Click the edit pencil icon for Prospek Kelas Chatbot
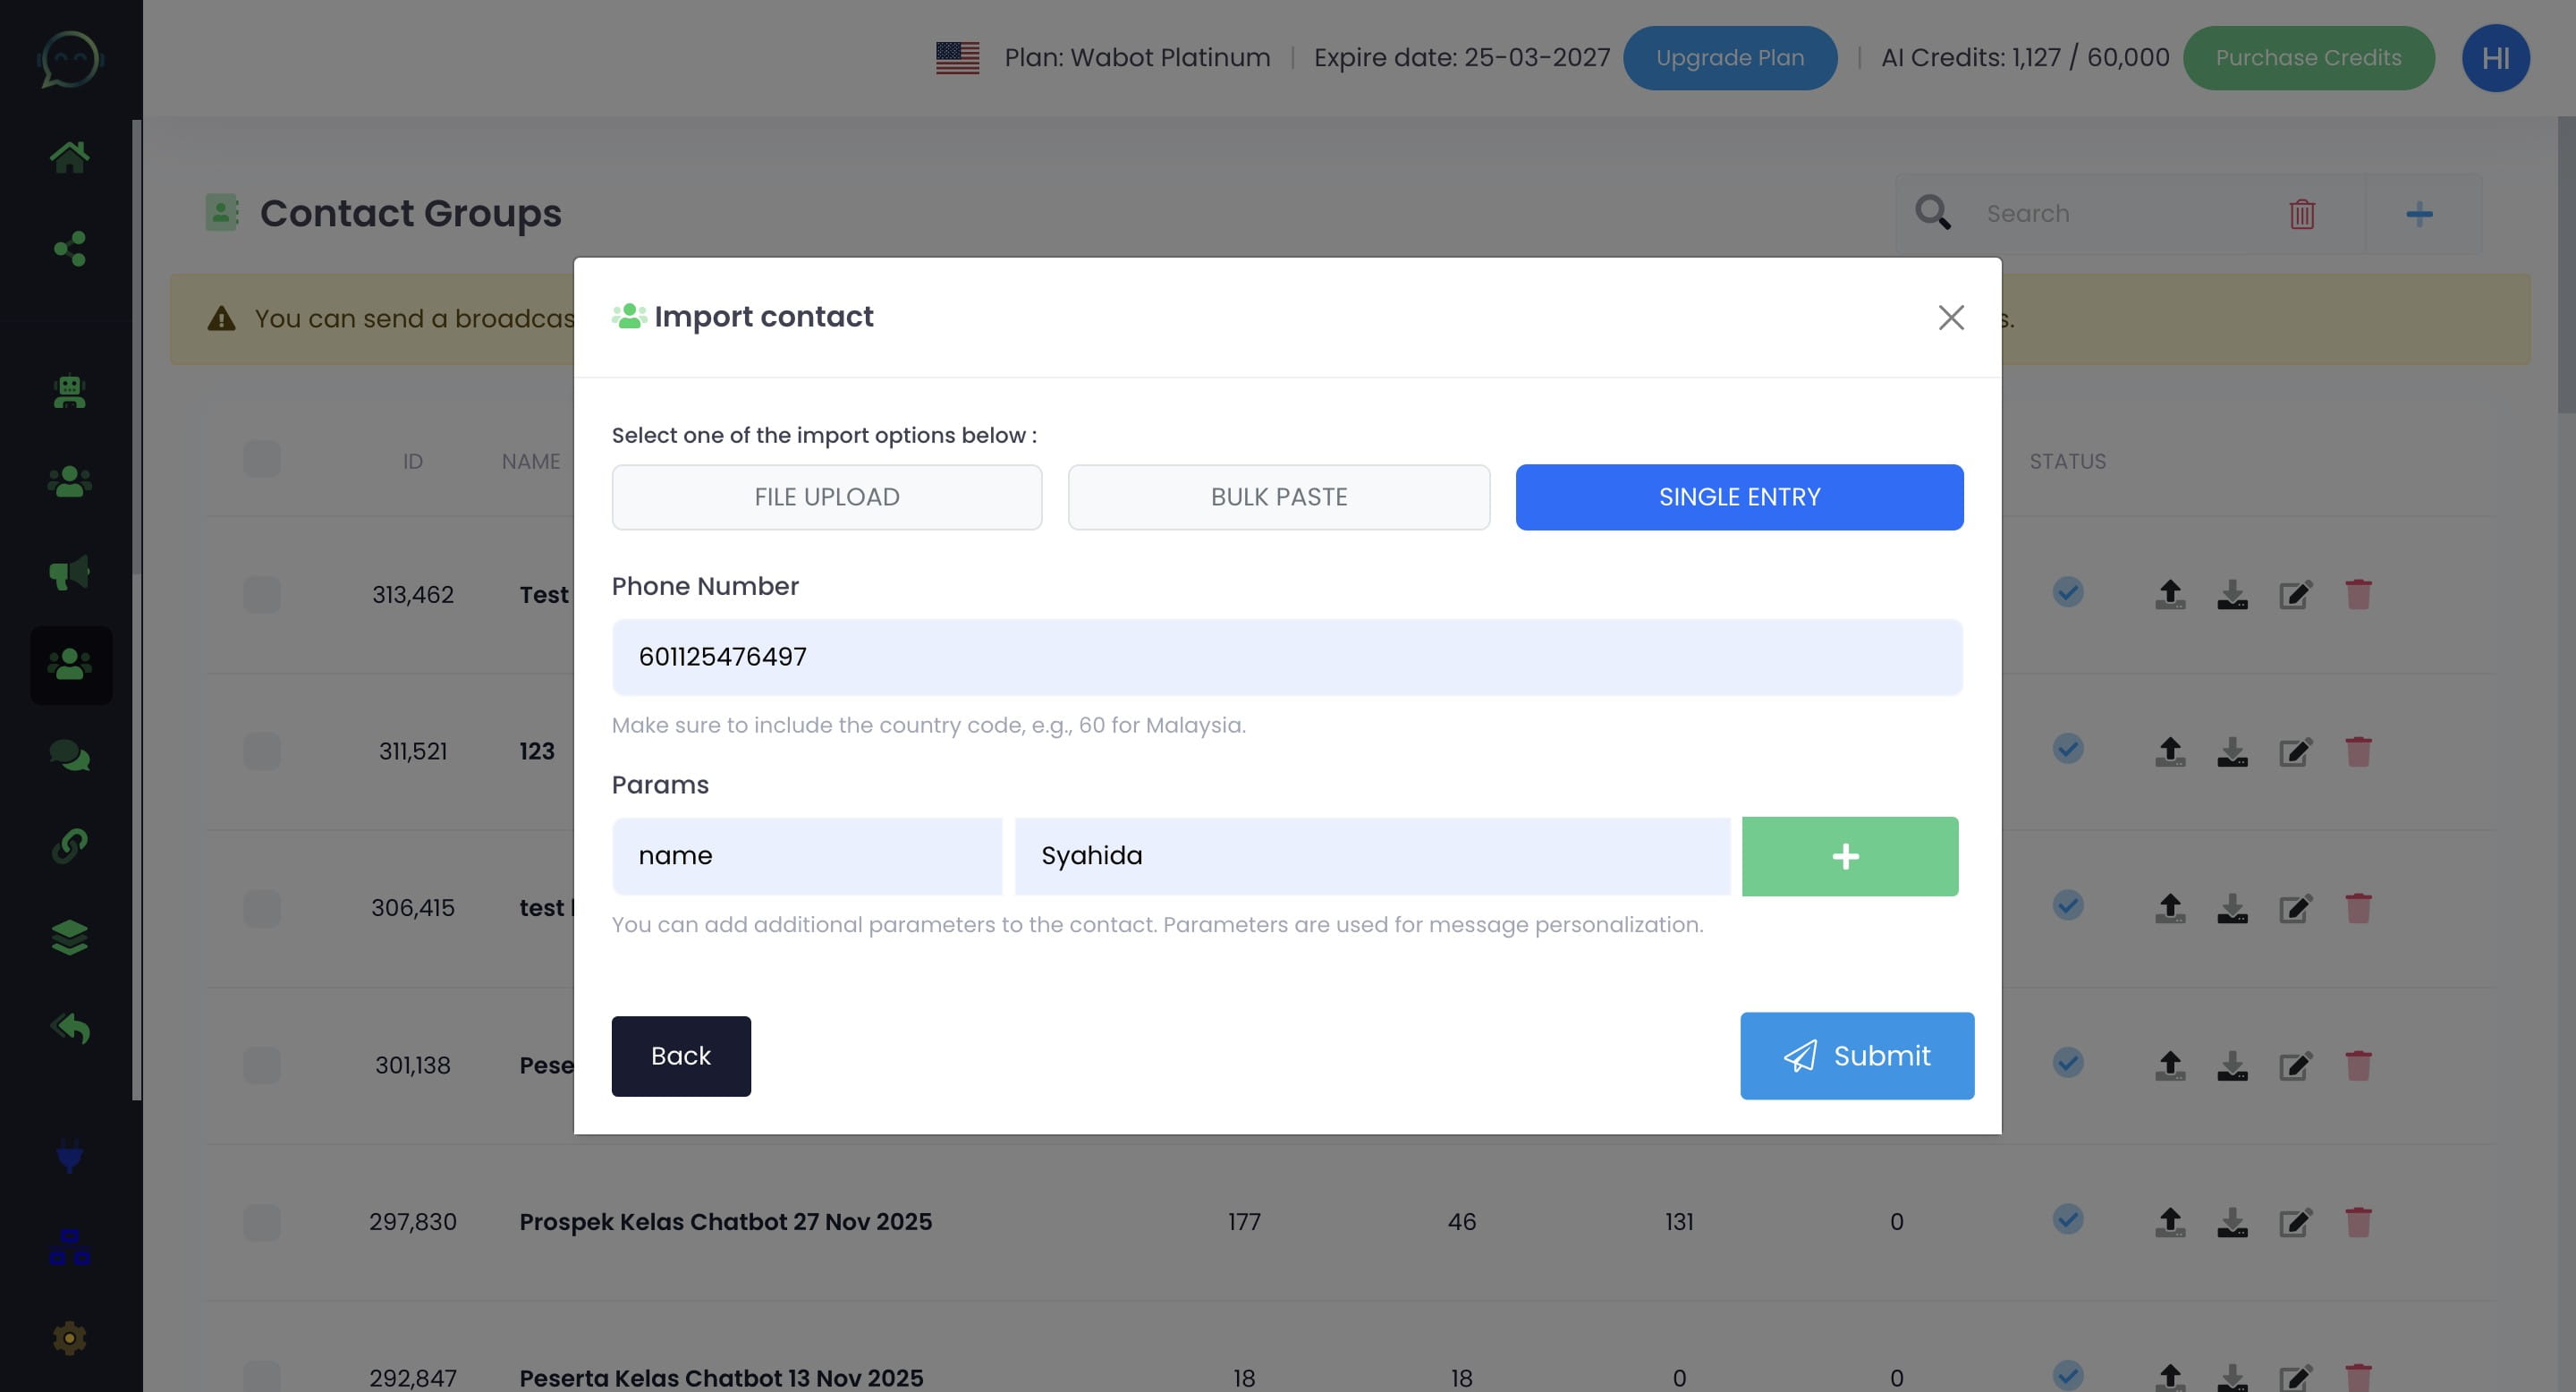The width and height of the screenshot is (2576, 1392). (2296, 1221)
